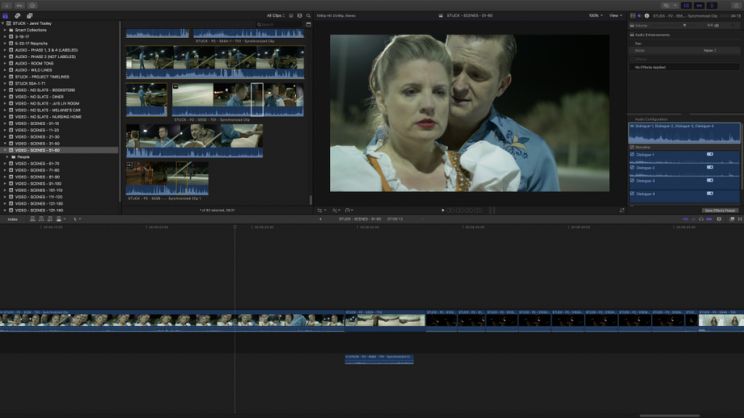Click the Save Effects Preset button
This screenshot has width=744, height=418.
tap(720, 210)
